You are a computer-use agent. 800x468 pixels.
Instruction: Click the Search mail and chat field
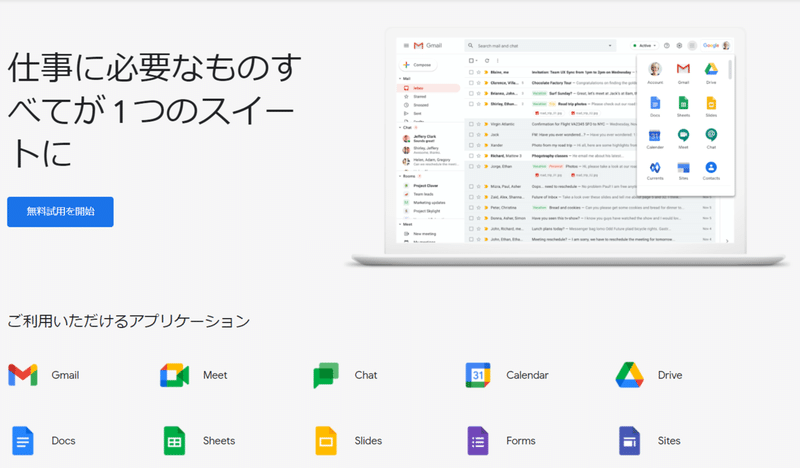pos(540,45)
